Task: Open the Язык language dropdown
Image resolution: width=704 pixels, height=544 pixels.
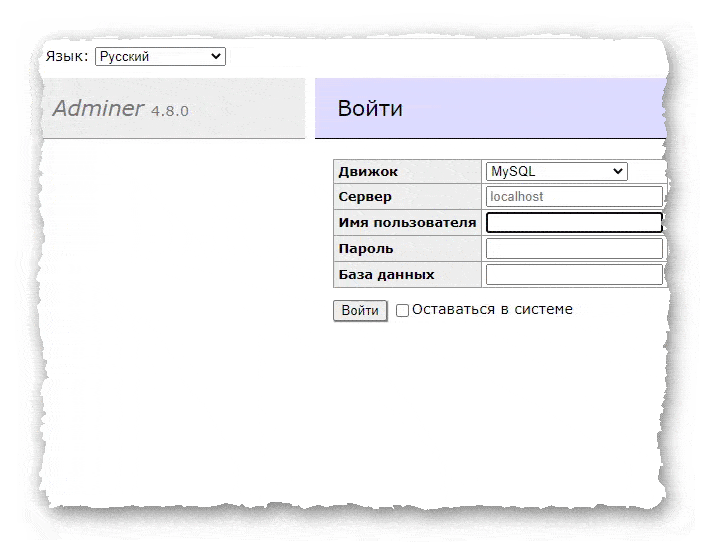Action: [160, 57]
